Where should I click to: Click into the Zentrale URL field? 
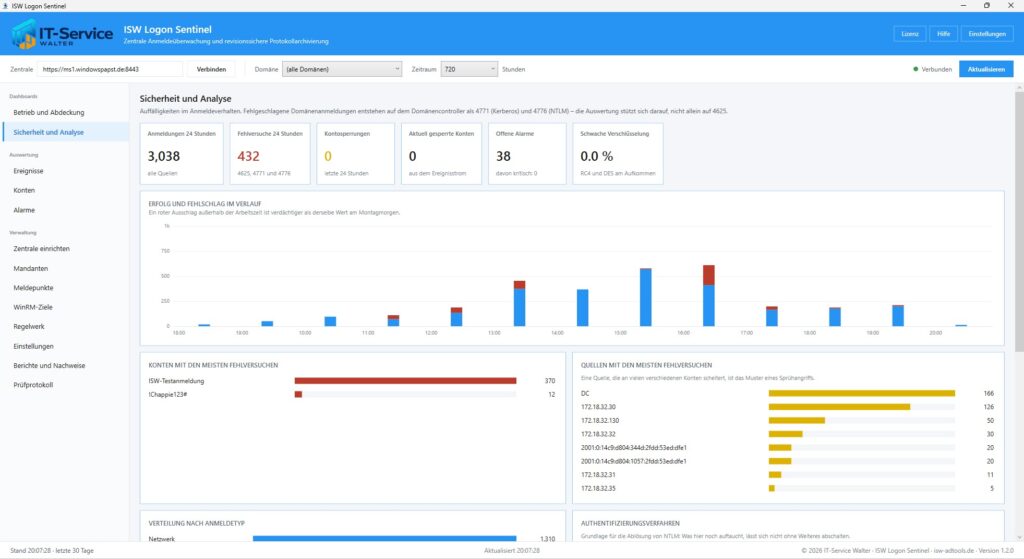coord(110,69)
